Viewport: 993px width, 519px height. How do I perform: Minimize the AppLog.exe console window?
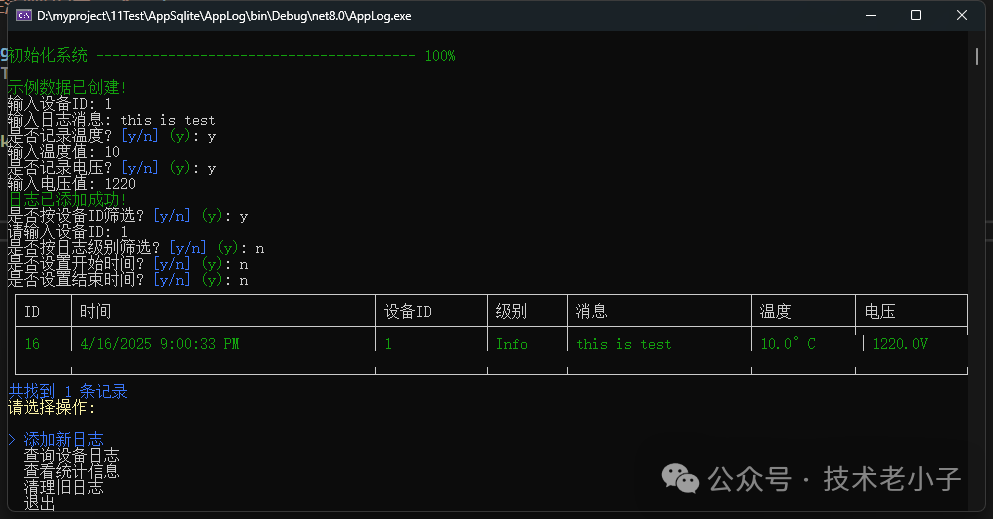coord(870,16)
